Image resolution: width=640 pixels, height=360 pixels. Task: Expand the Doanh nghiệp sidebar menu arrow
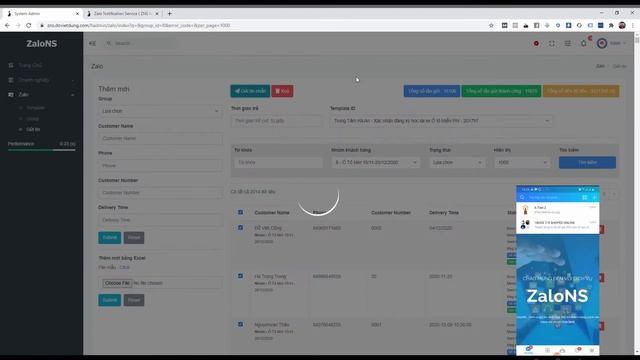point(73,80)
